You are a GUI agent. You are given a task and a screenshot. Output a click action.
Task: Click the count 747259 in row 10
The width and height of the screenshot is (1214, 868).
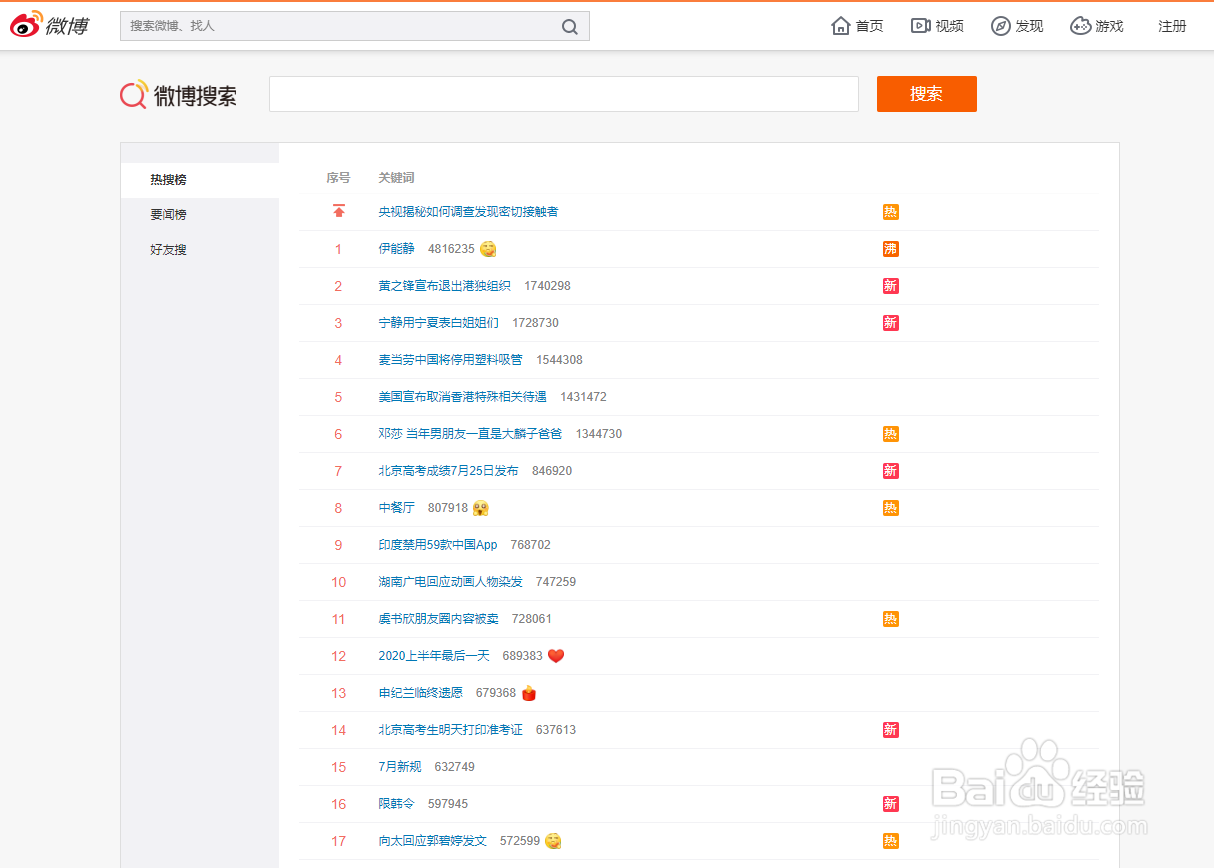pos(555,582)
